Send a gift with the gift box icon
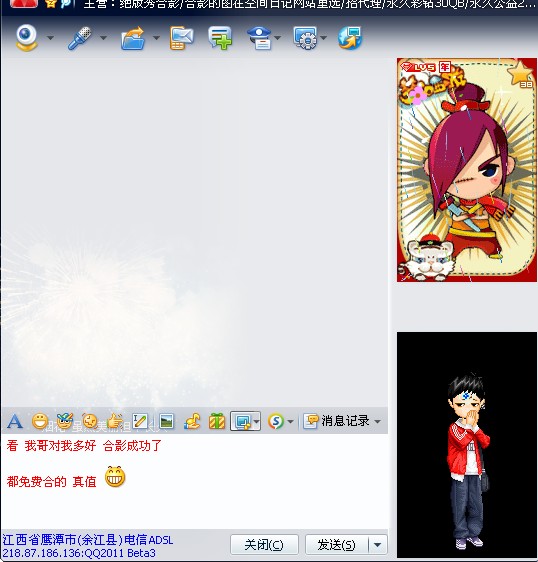538x562 pixels. click(217, 421)
